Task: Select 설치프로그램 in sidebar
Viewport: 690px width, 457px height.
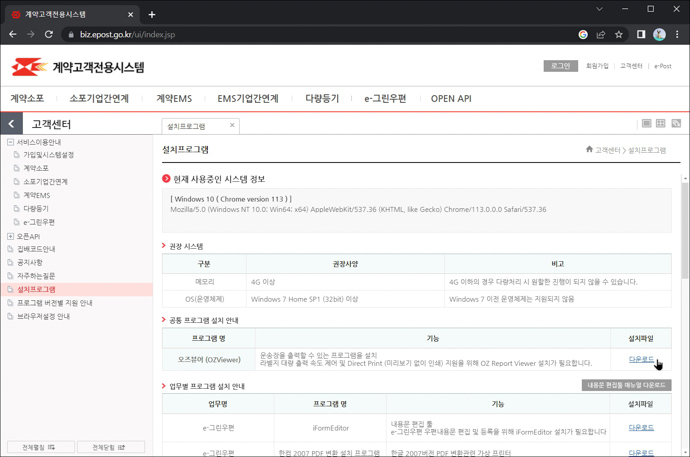Action: (36, 289)
